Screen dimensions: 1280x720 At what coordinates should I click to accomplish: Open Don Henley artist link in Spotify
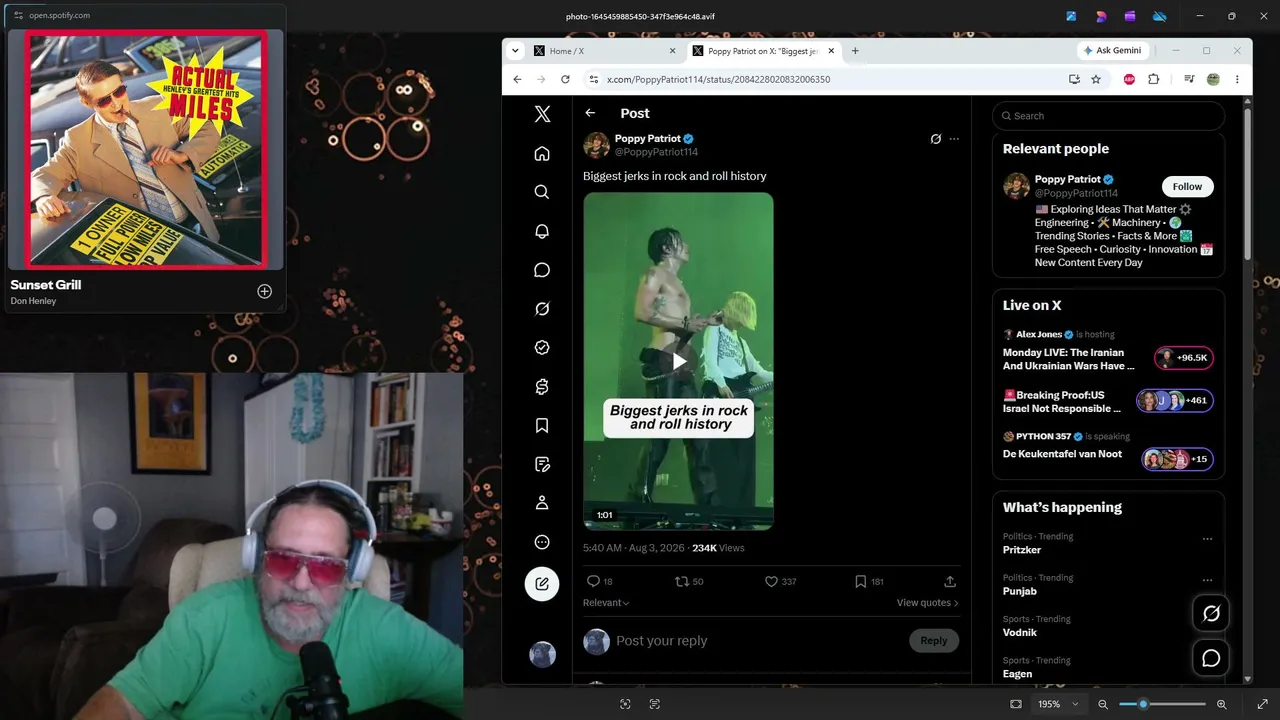pos(33,301)
